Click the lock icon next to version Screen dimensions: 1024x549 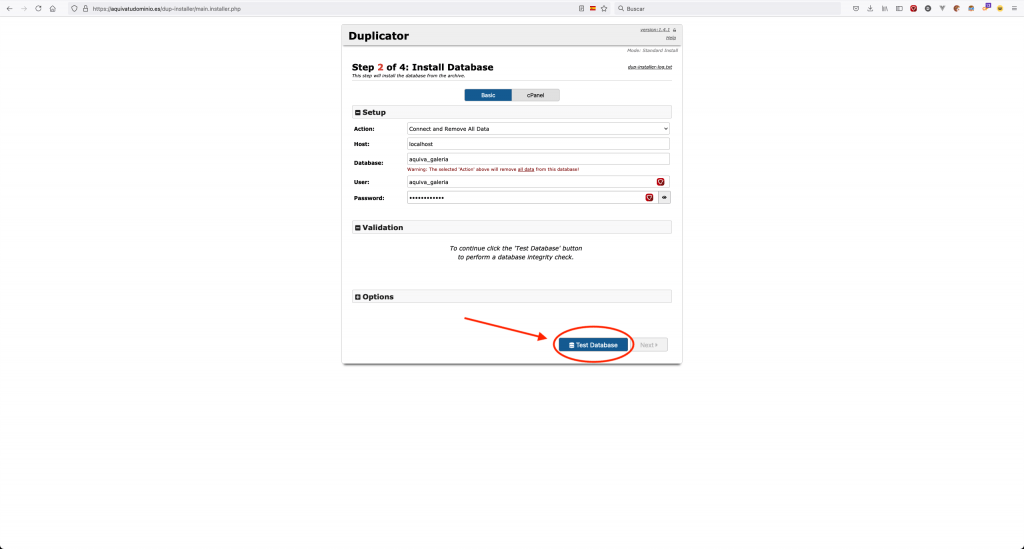coord(675,30)
